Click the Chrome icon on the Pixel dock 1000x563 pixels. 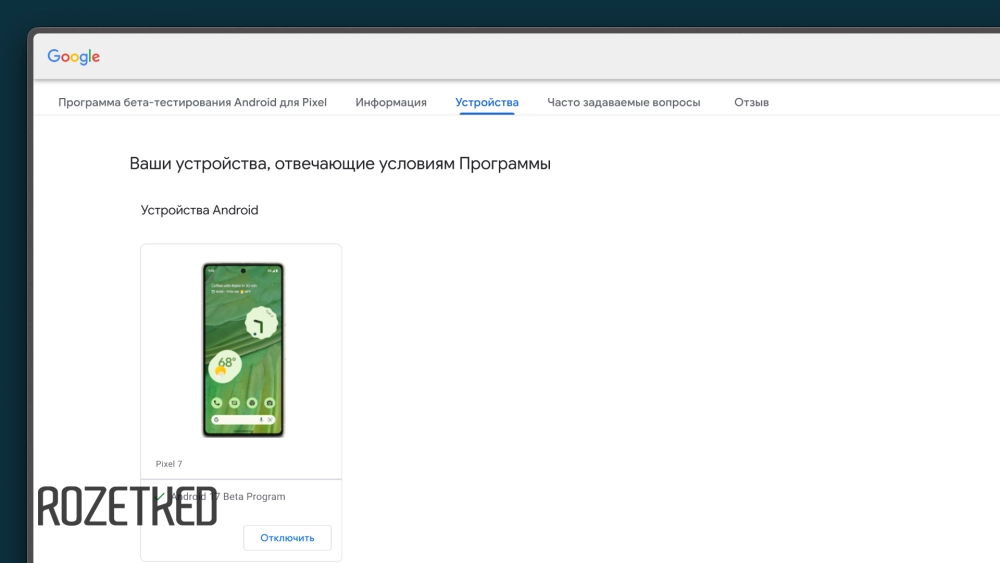252,402
